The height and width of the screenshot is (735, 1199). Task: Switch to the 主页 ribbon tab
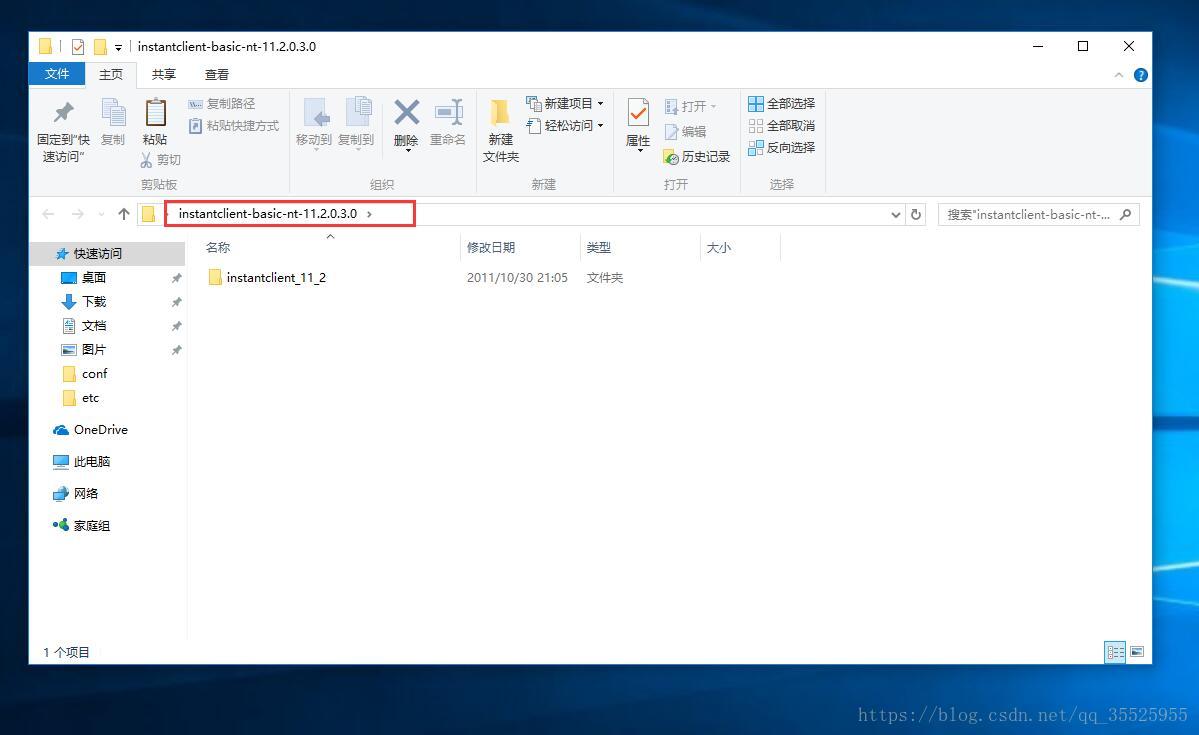click(111, 74)
